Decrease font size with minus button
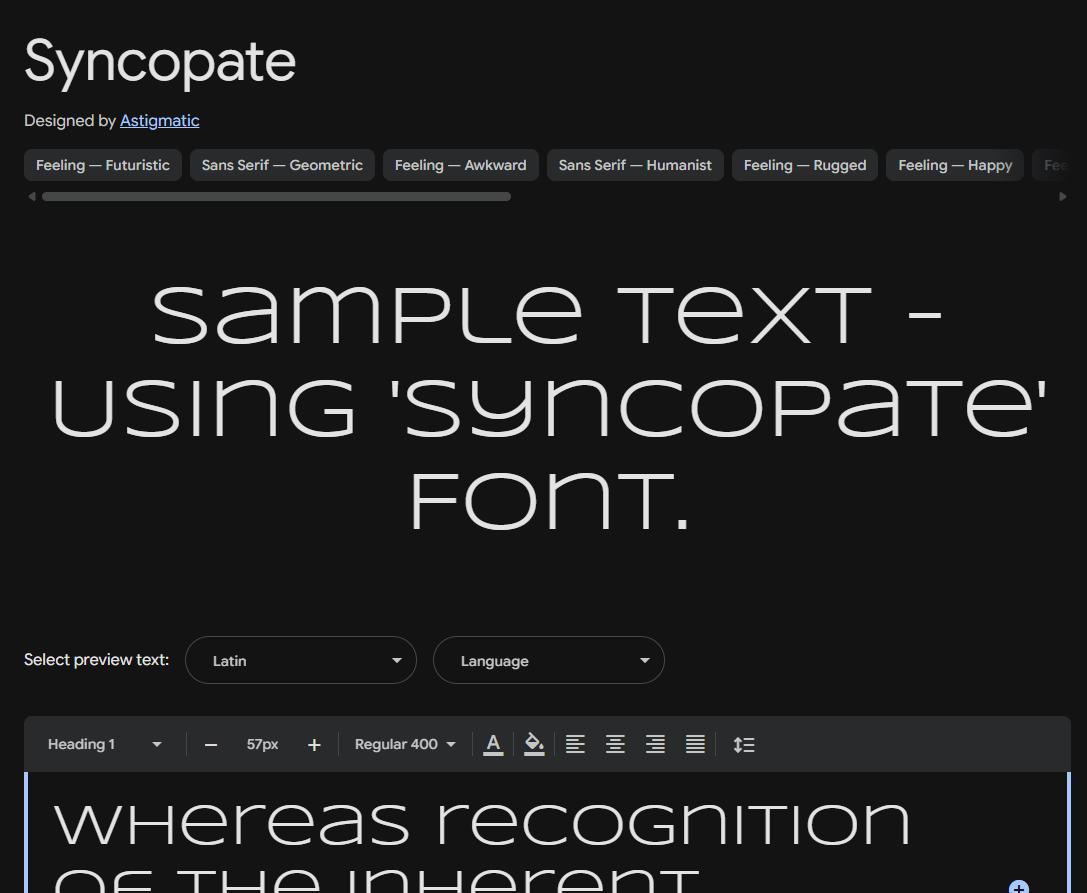This screenshot has width=1087, height=893. [211, 745]
